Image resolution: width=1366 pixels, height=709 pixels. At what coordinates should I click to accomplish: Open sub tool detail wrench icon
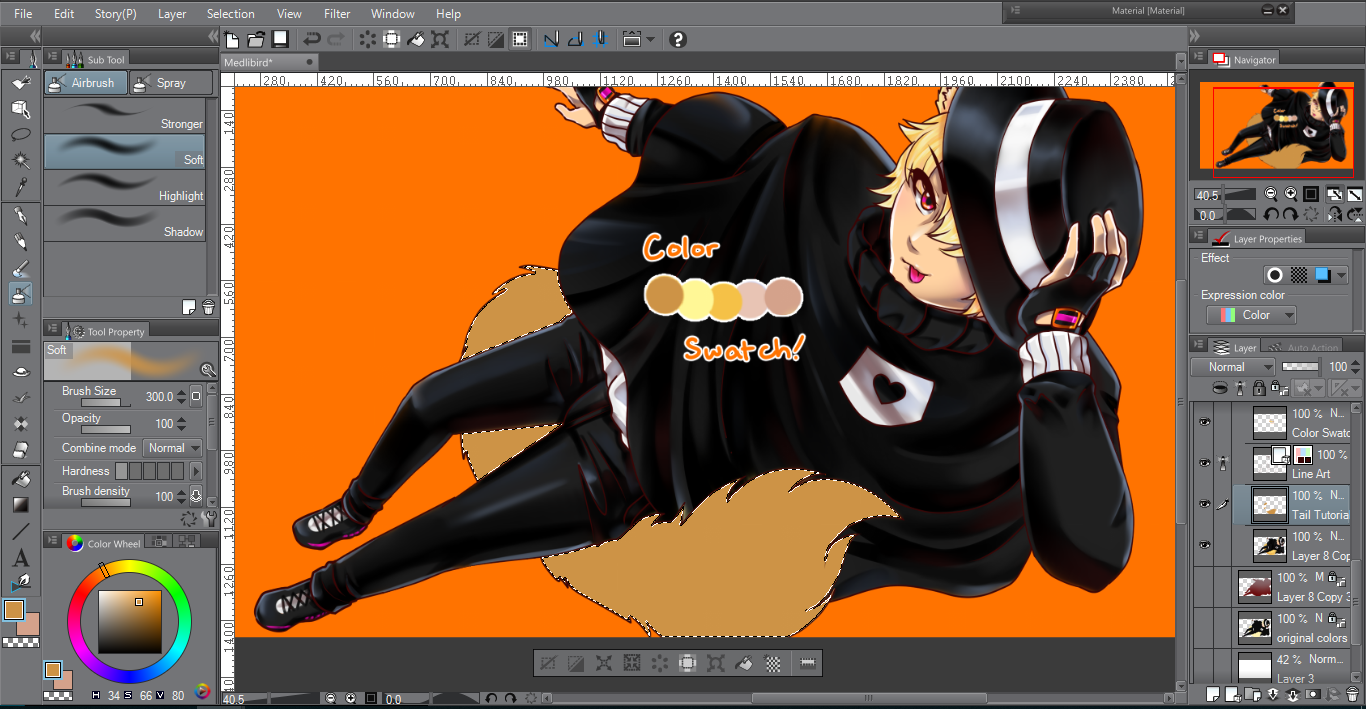point(208,518)
